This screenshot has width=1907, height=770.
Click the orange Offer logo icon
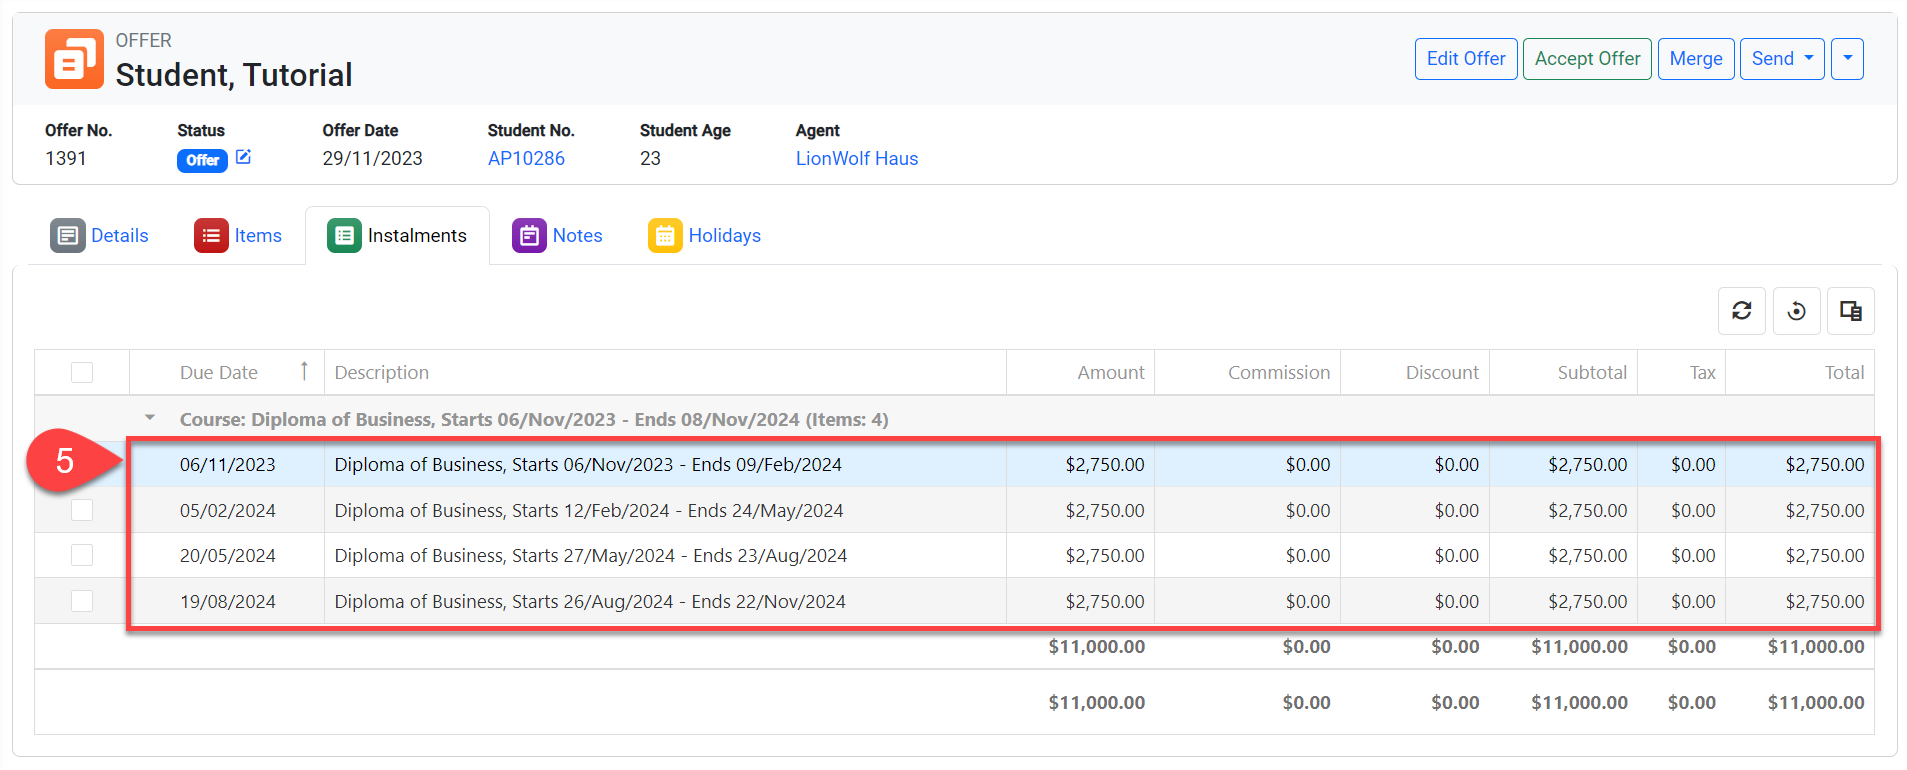74,59
